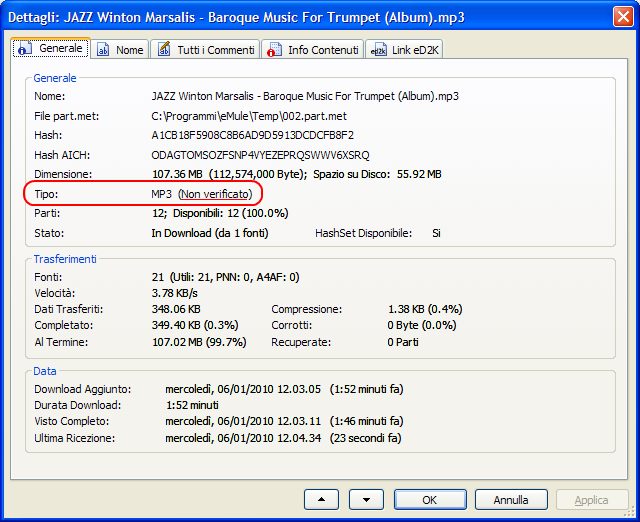Click the hash value A1CB18F5908C8B6AD9D5913DCDCFB8F2
Viewport: 640px width, 522px height.
(x=253, y=135)
